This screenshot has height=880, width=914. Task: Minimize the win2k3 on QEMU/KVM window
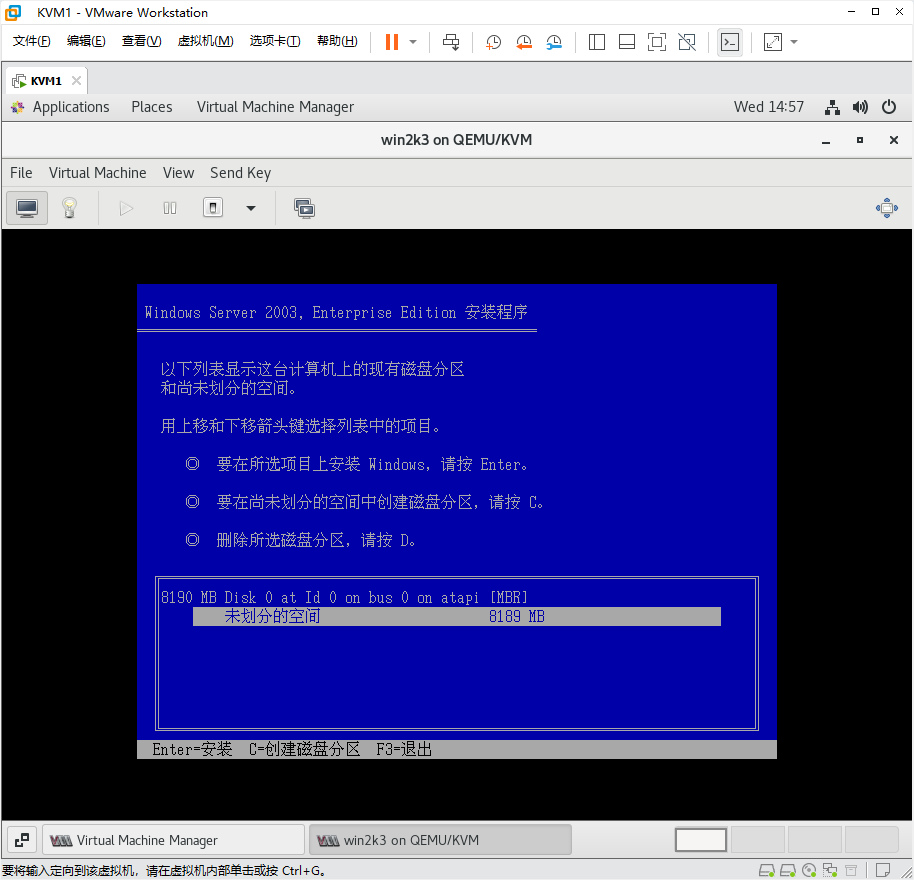(826, 140)
